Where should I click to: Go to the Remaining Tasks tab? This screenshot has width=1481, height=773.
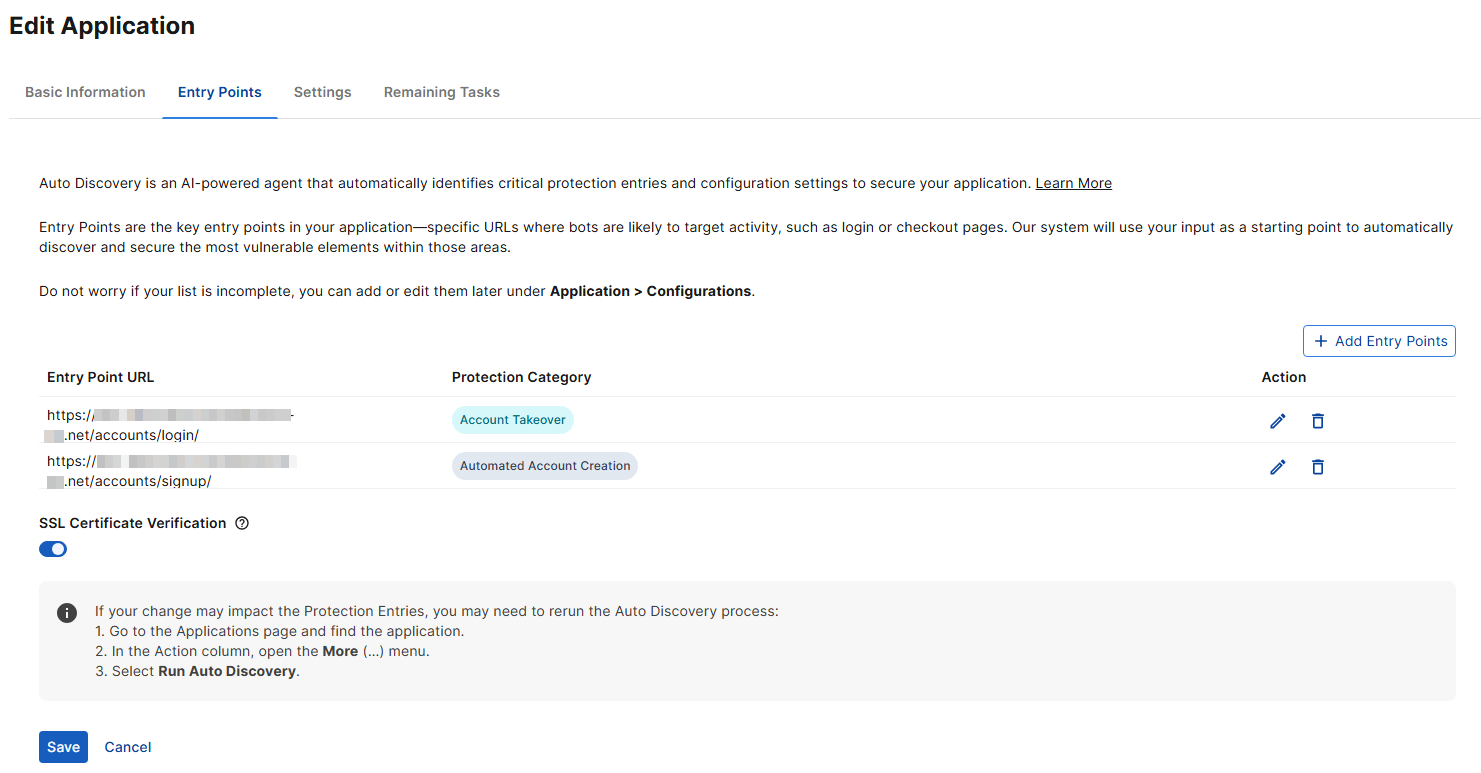tap(441, 92)
